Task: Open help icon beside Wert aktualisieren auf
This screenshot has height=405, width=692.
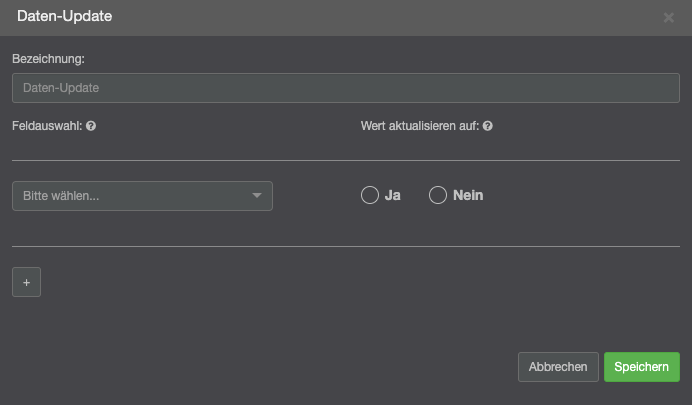Action: 488,127
